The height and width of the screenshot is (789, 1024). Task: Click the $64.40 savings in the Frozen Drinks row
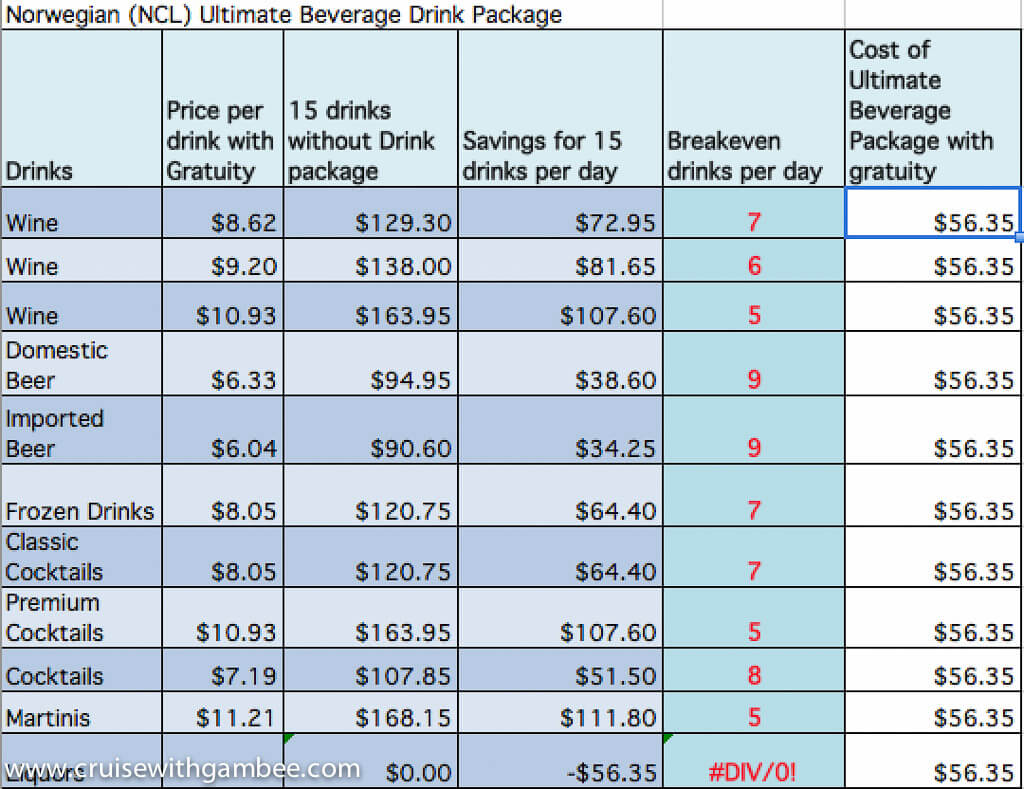[560, 495]
